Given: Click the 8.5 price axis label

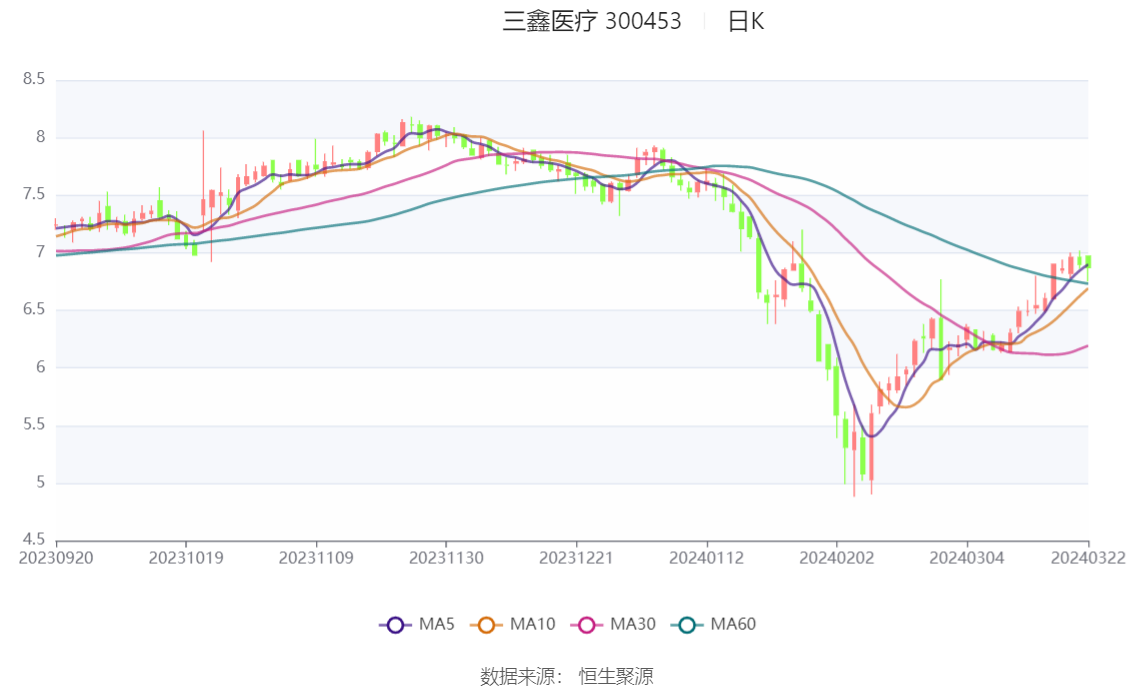Looking at the screenshot, I should [34, 79].
